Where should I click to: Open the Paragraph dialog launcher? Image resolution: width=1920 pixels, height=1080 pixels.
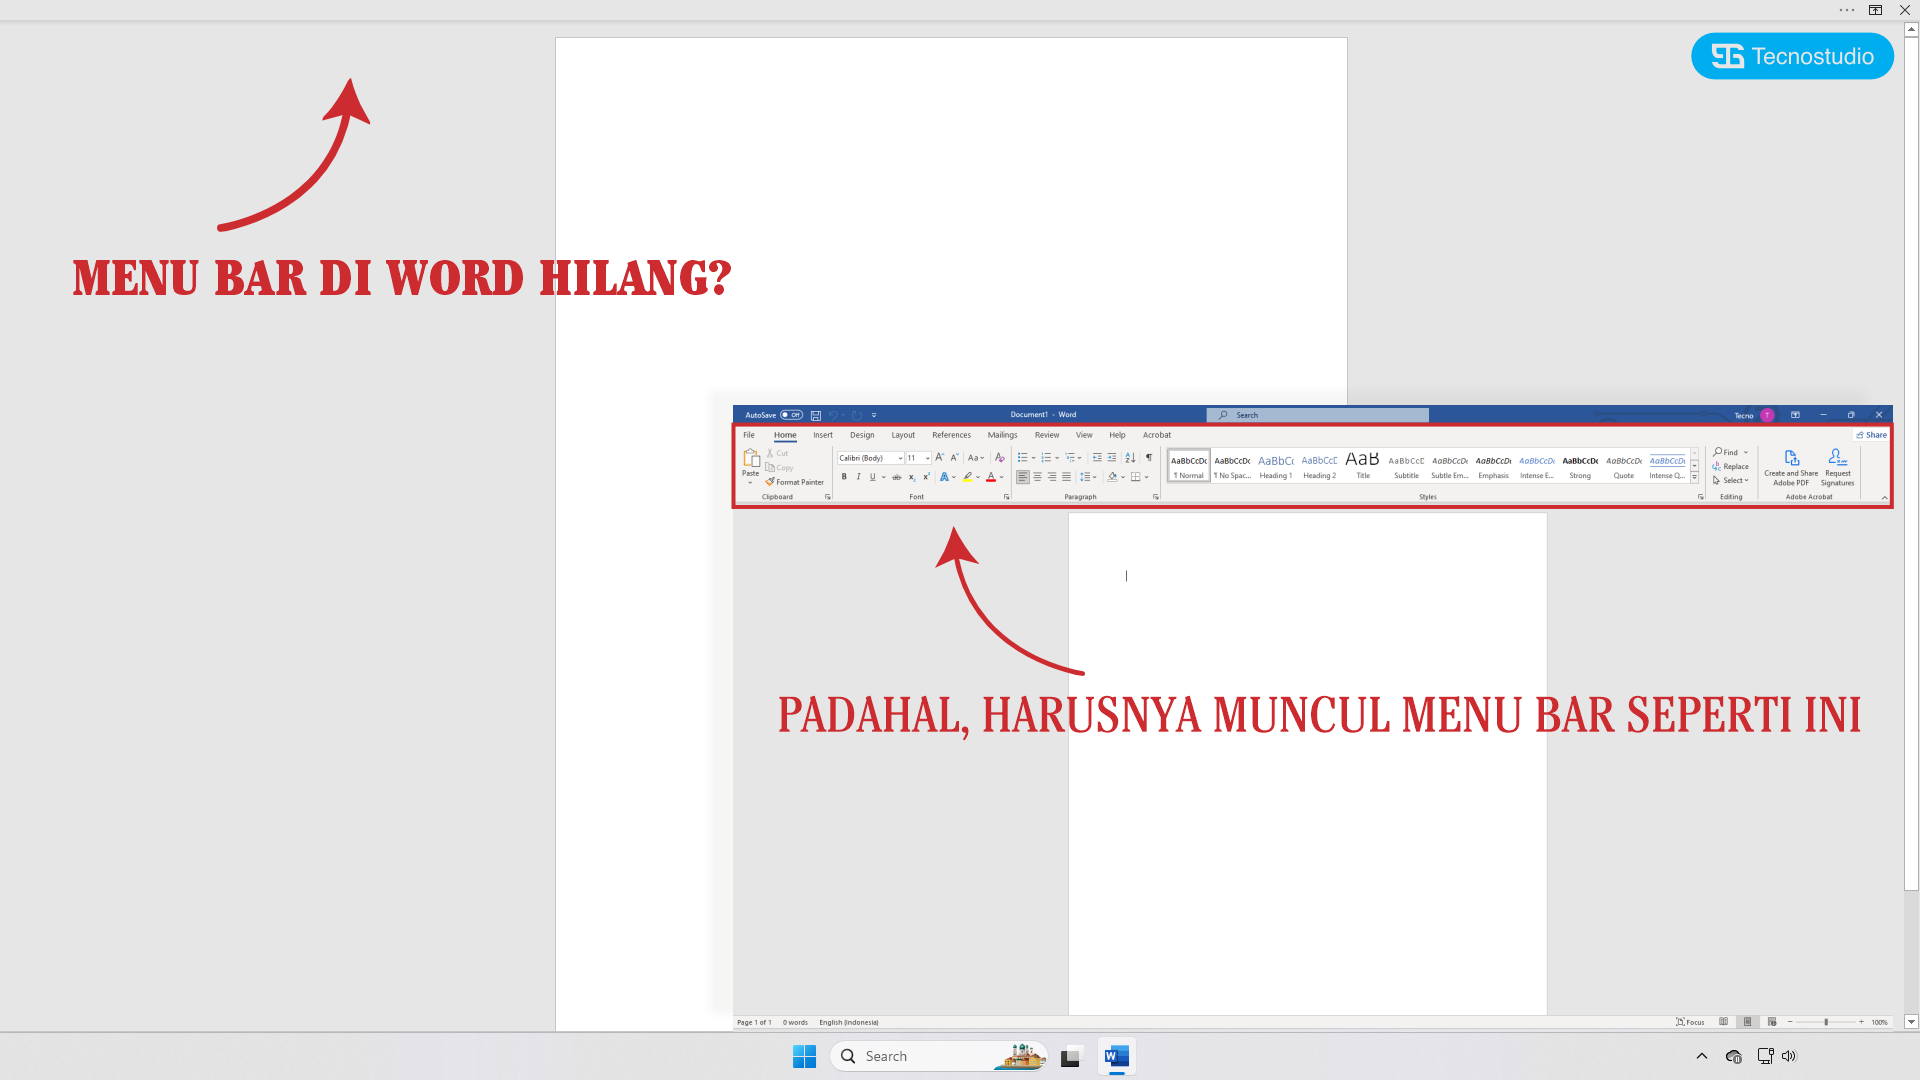(x=1156, y=497)
